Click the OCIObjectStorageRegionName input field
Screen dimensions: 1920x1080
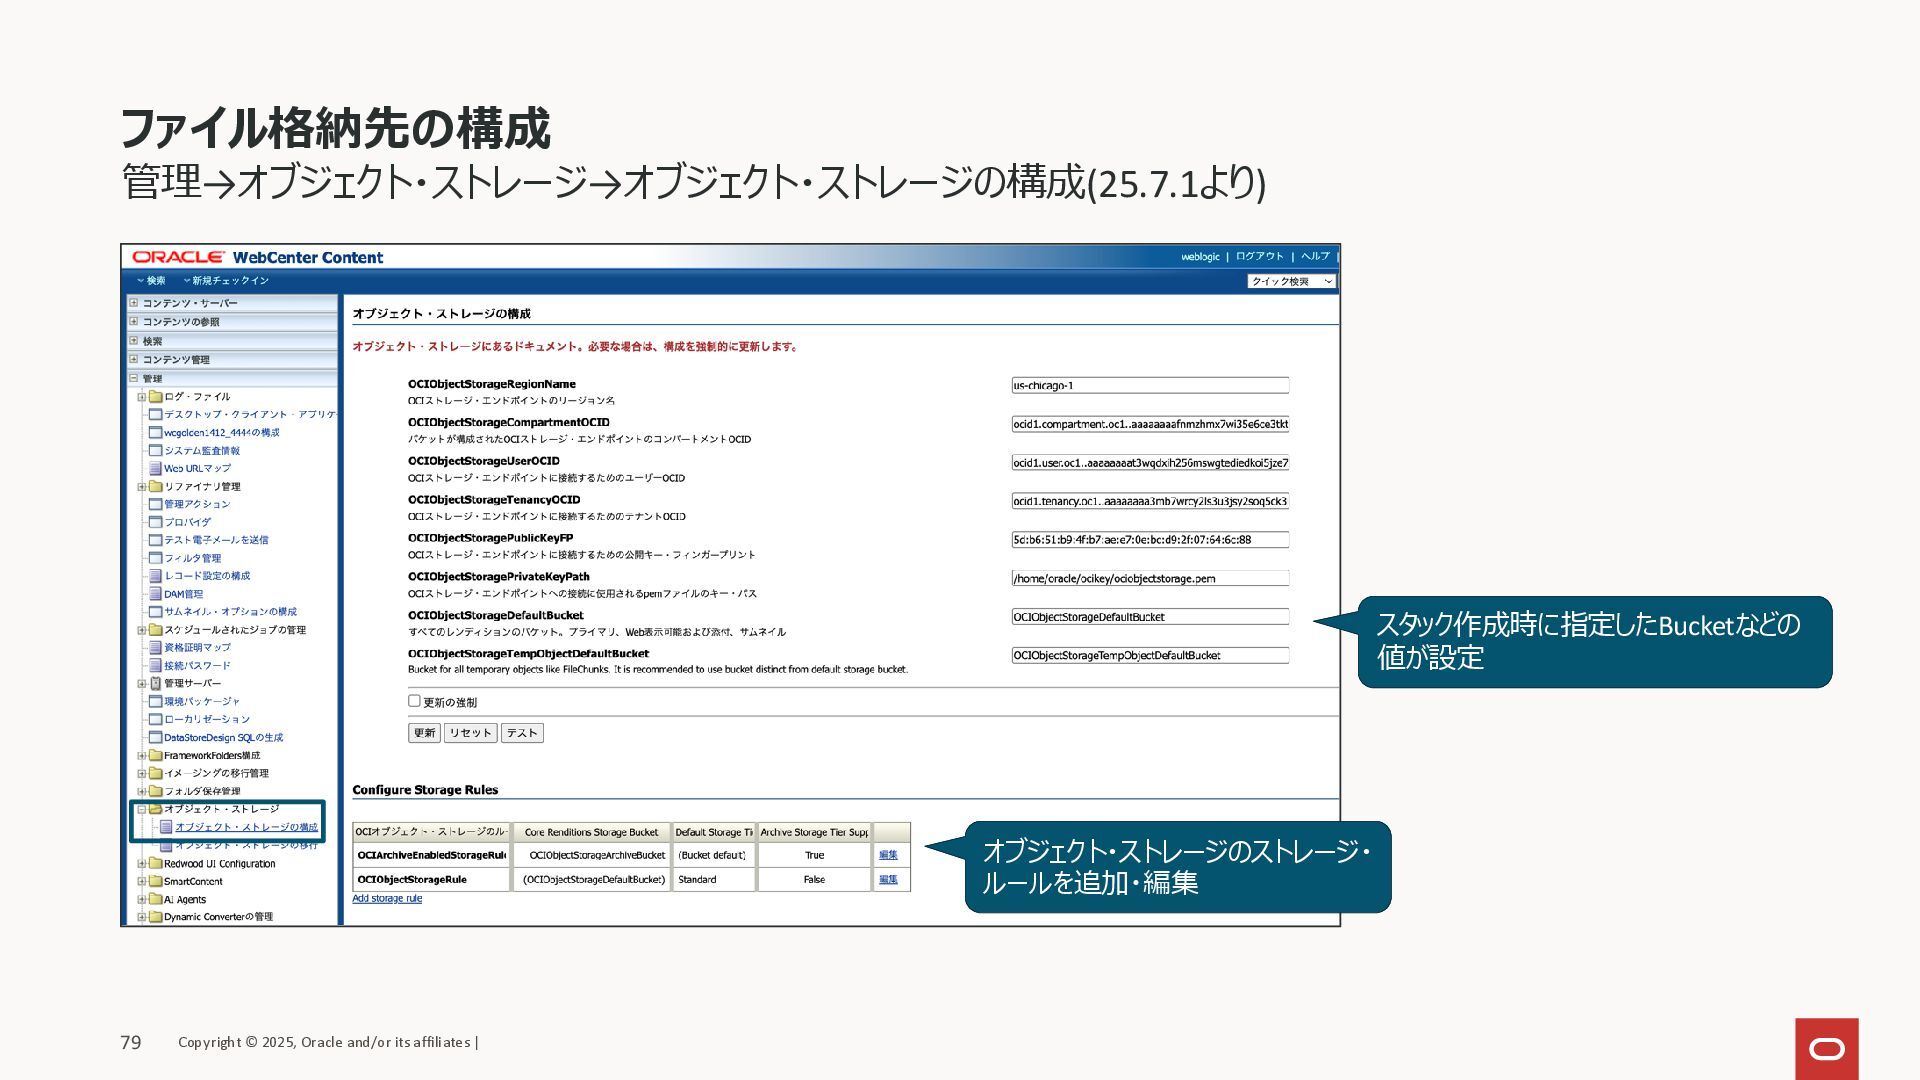pyautogui.click(x=1149, y=386)
